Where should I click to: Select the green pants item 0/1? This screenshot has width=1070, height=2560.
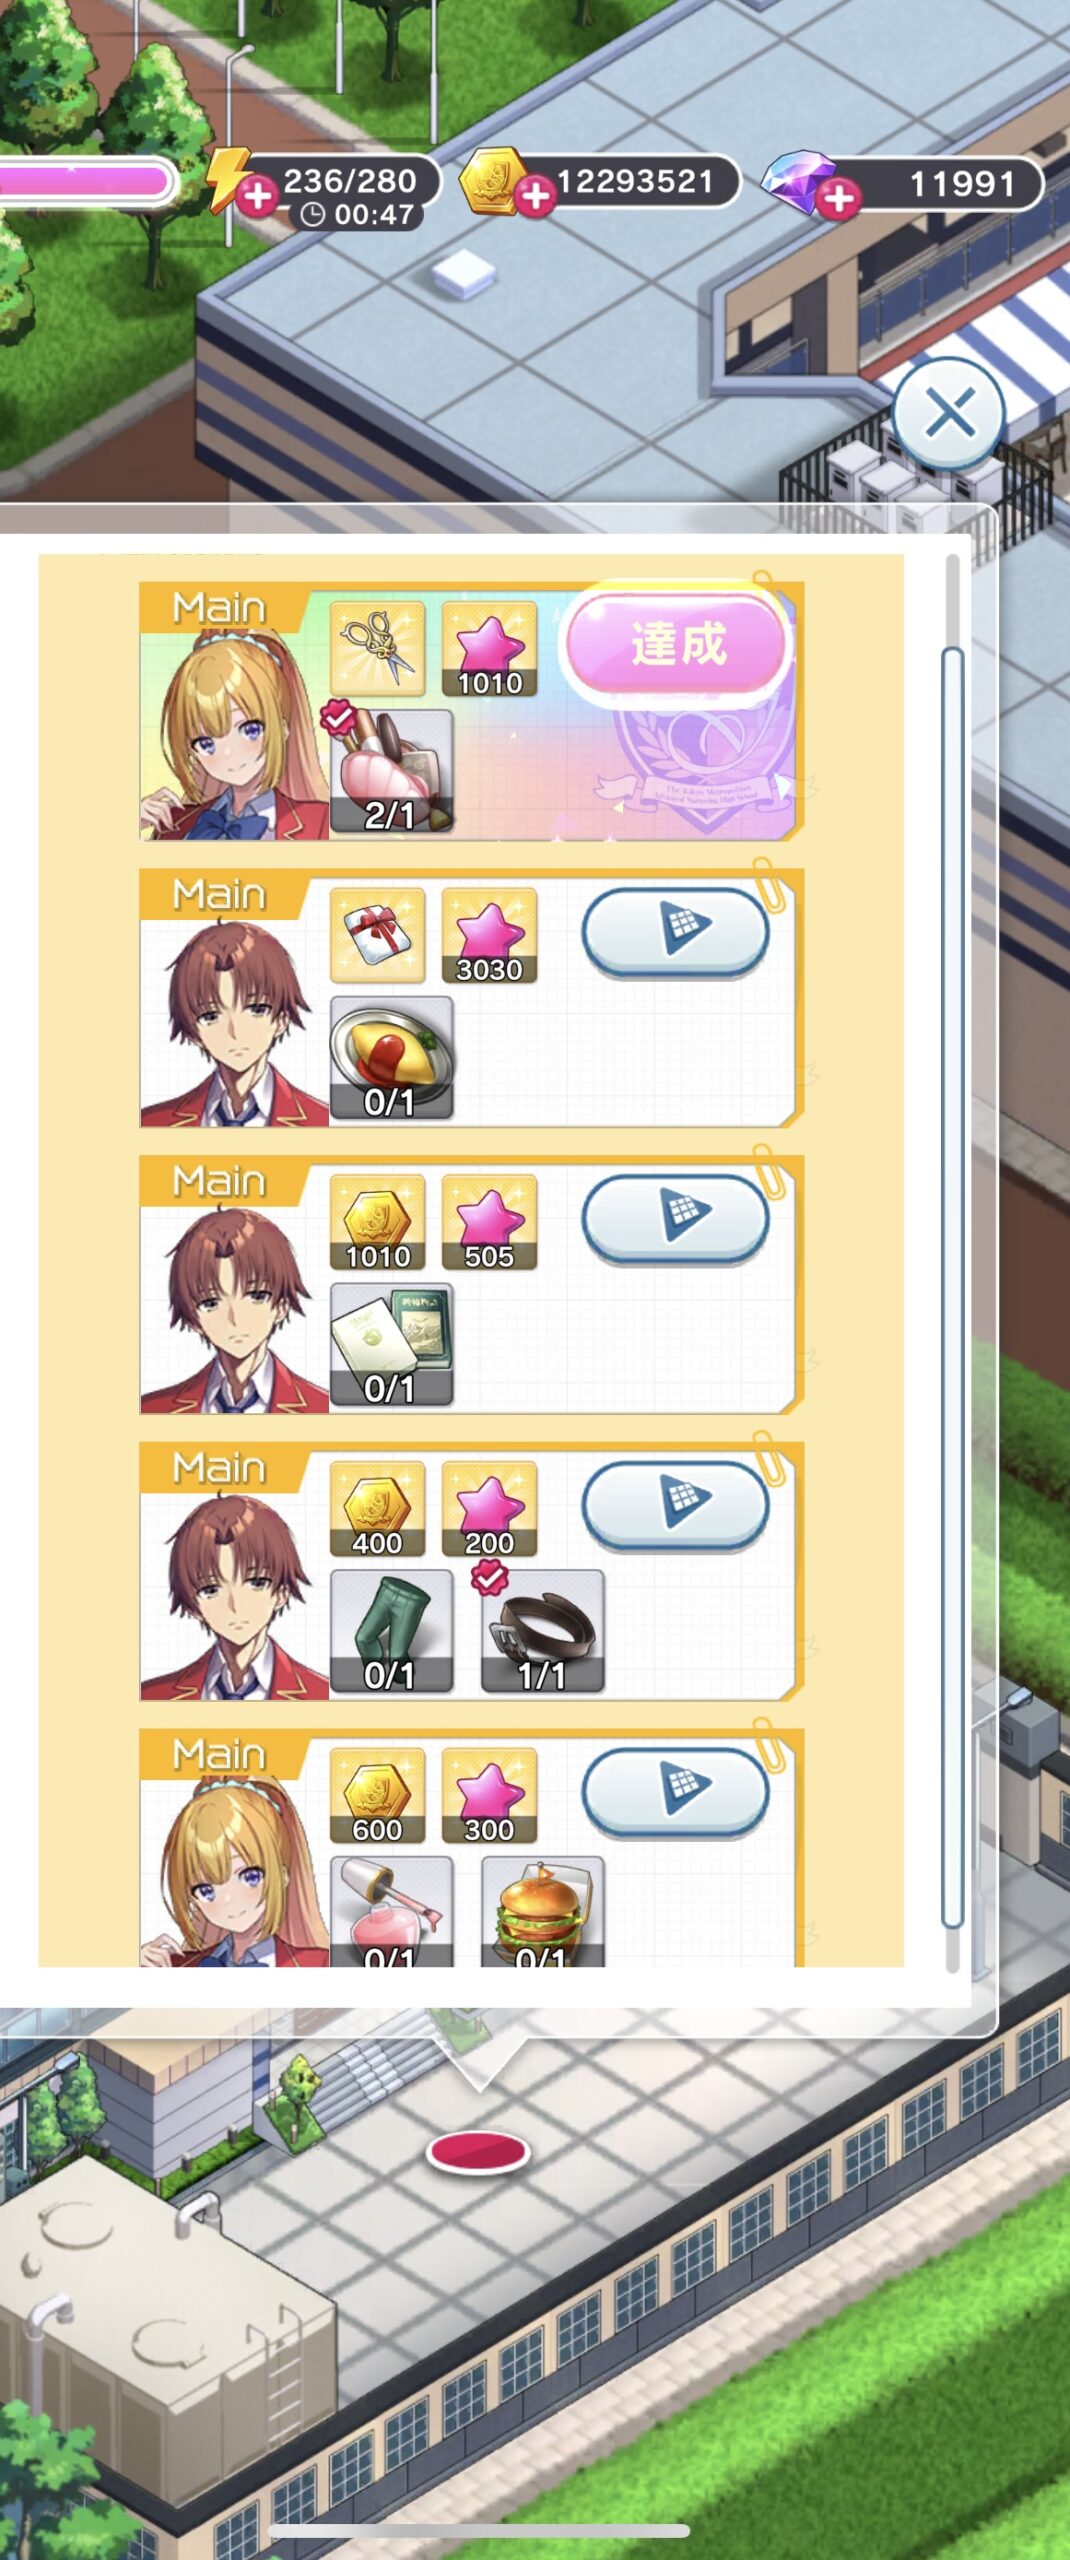coord(391,1631)
